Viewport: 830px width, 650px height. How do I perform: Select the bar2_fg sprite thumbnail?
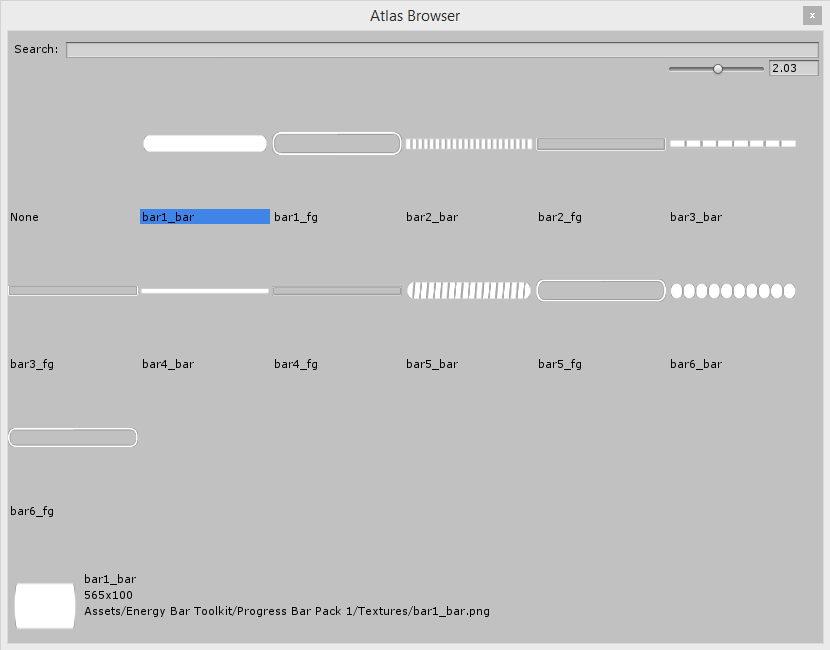[x=601, y=144]
